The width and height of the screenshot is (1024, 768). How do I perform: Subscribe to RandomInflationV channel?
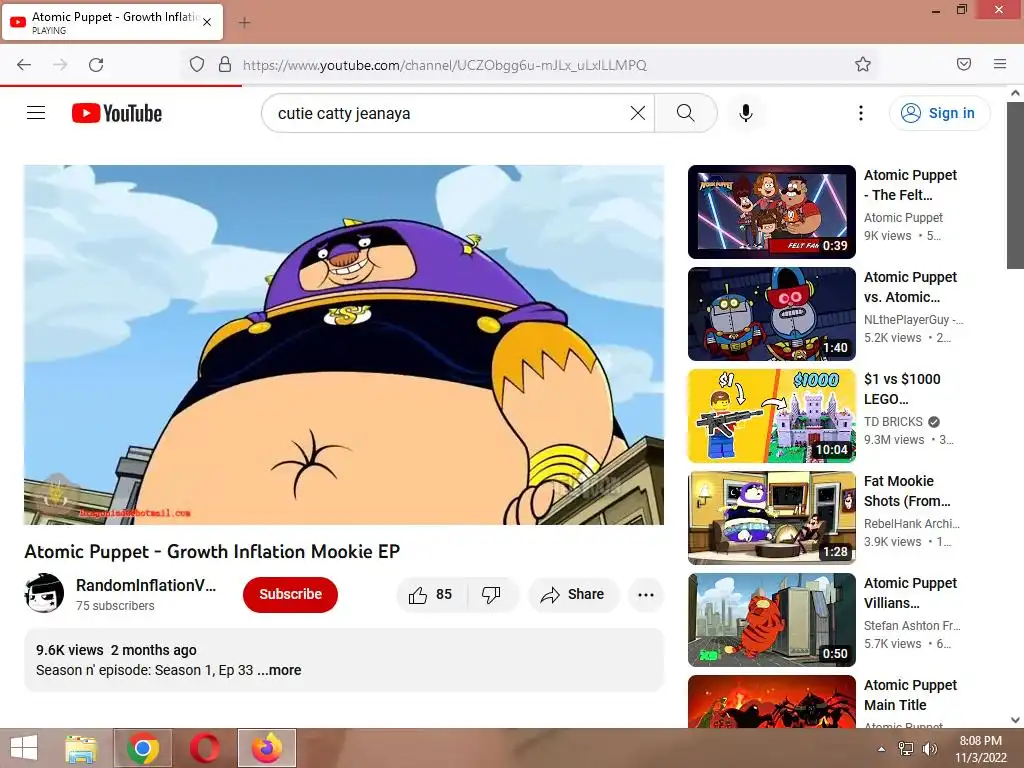(x=291, y=594)
